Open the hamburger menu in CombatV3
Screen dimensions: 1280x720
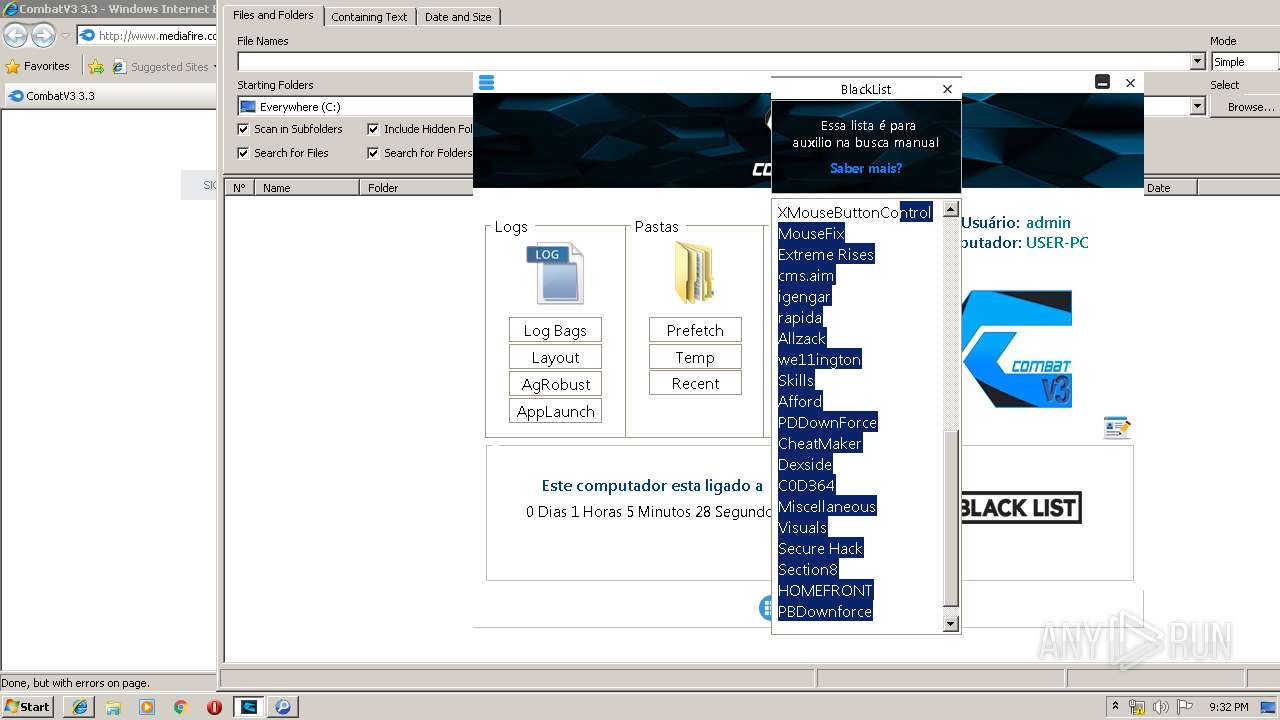(x=487, y=82)
